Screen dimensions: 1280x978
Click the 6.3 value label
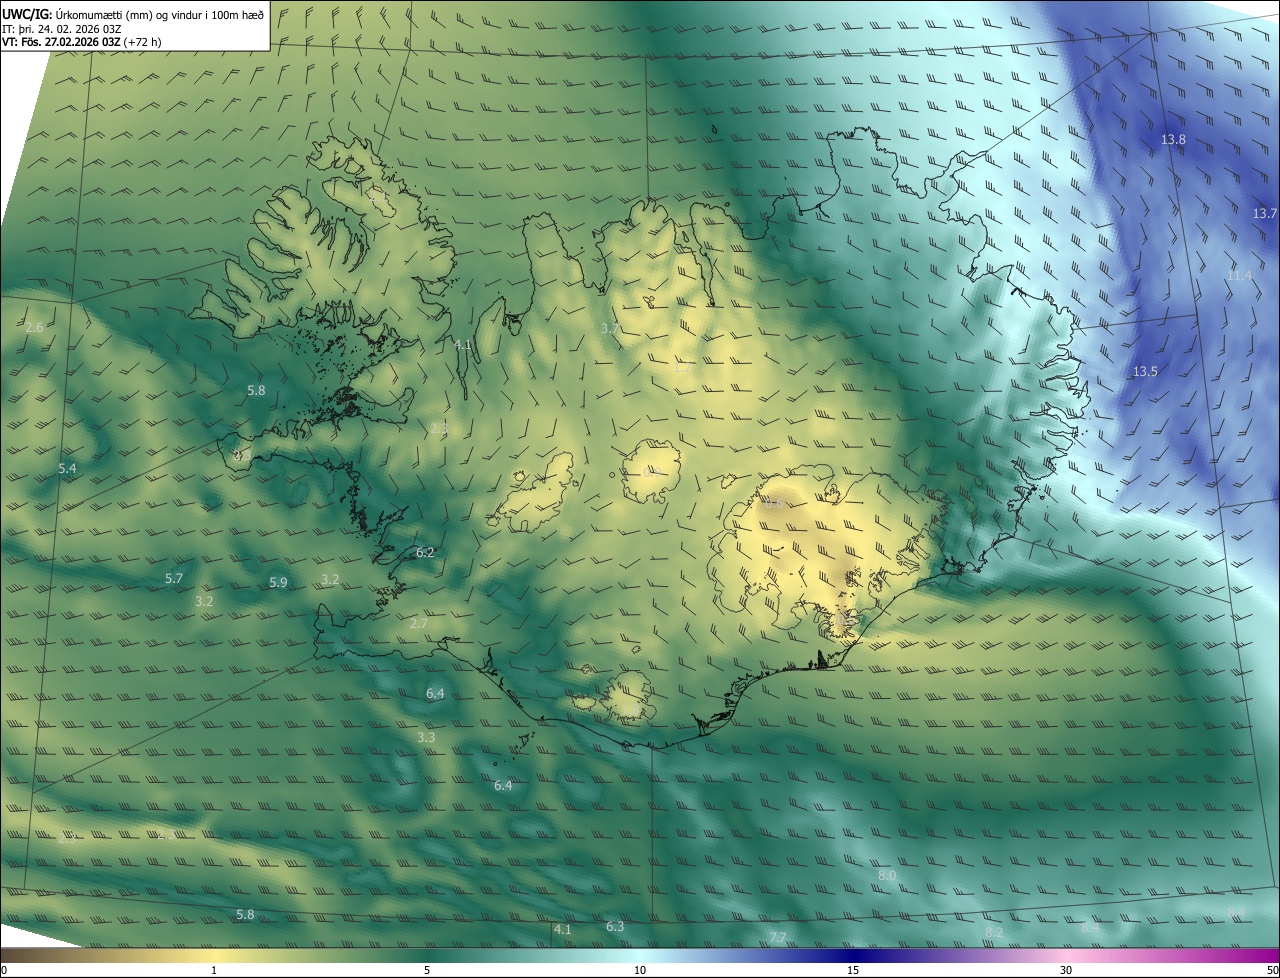(x=615, y=927)
